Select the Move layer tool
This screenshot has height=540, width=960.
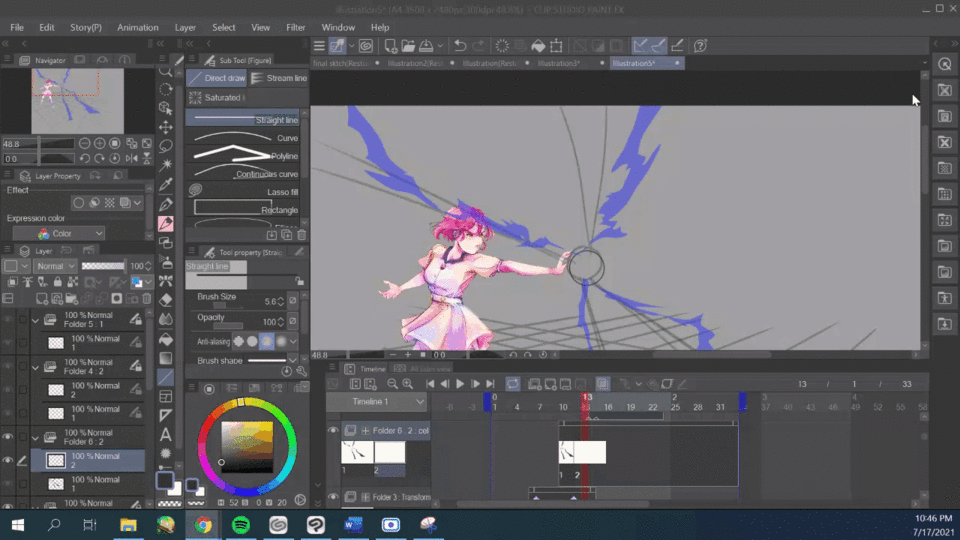(x=165, y=127)
